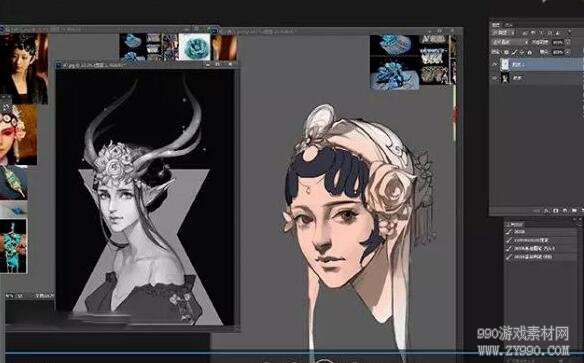
Task: Open the Fill slider arrow in Layers panel
Action: pos(568,52)
